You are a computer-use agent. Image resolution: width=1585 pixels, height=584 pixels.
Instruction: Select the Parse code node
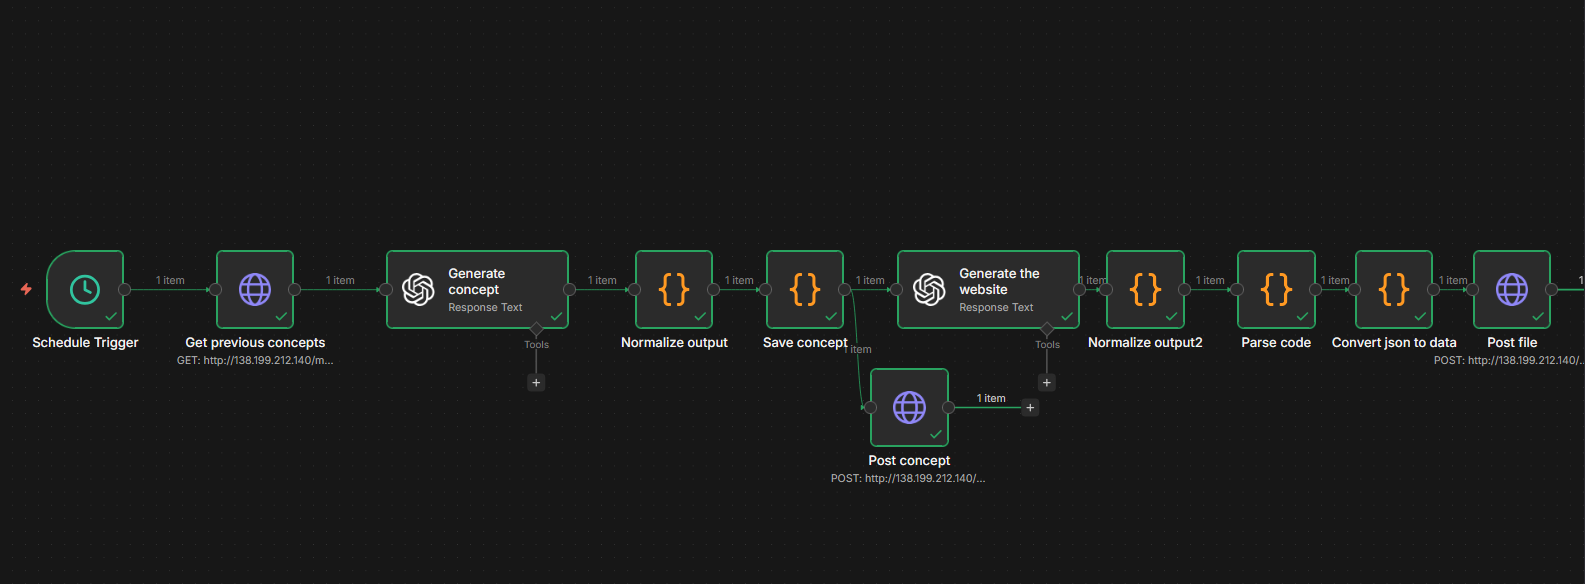tap(1276, 289)
